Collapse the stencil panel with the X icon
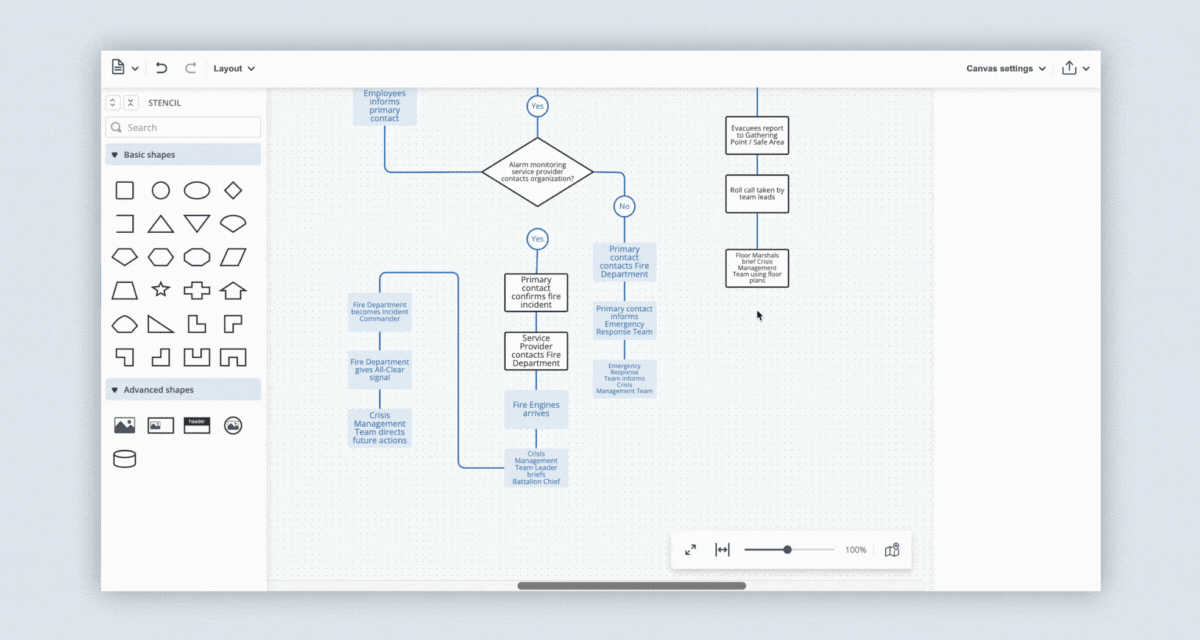 [130, 102]
